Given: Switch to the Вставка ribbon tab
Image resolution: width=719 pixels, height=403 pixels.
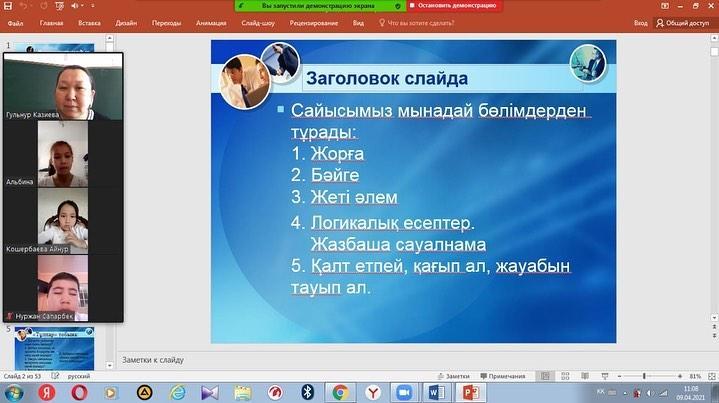Looking at the screenshot, I should (88, 21).
